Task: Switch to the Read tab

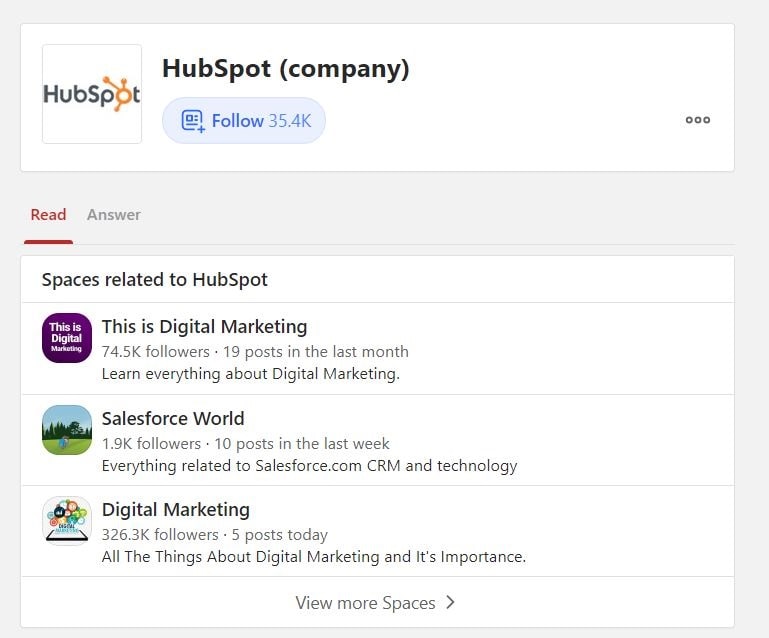Action: point(48,215)
